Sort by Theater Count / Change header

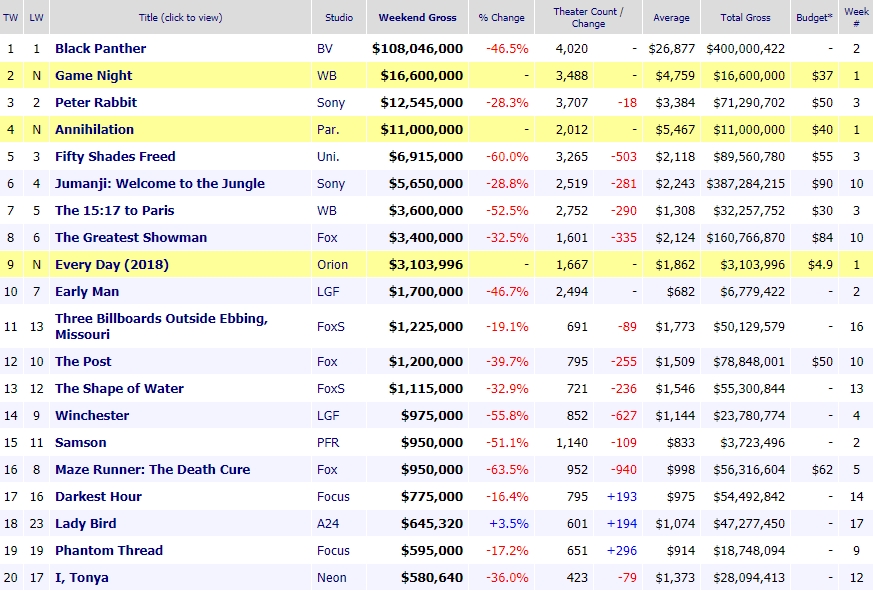(x=588, y=17)
